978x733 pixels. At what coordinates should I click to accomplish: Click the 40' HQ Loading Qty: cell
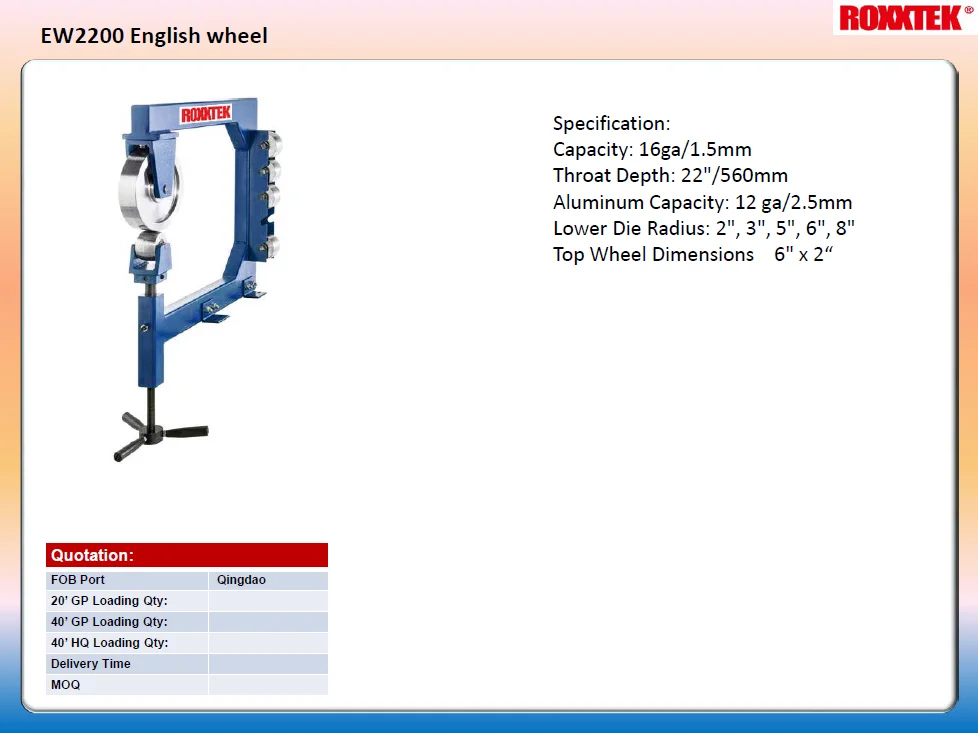[x=127, y=643]
